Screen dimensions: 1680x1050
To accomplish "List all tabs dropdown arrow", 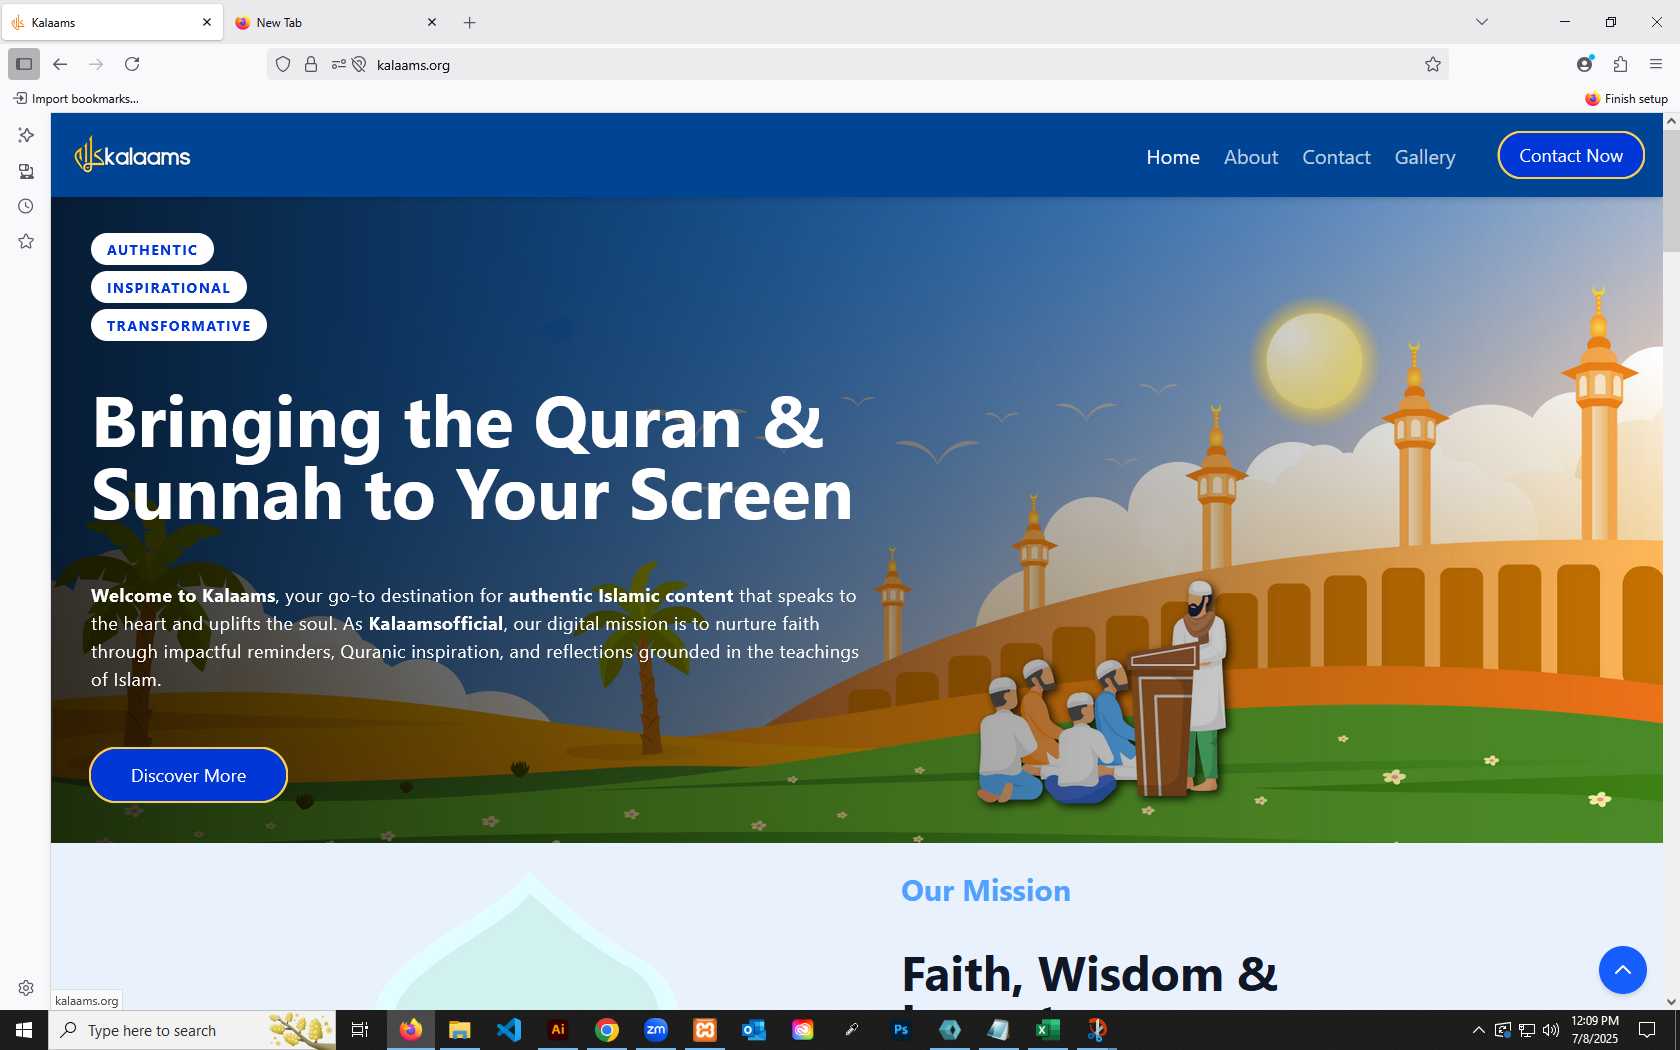I will 1482,22.
